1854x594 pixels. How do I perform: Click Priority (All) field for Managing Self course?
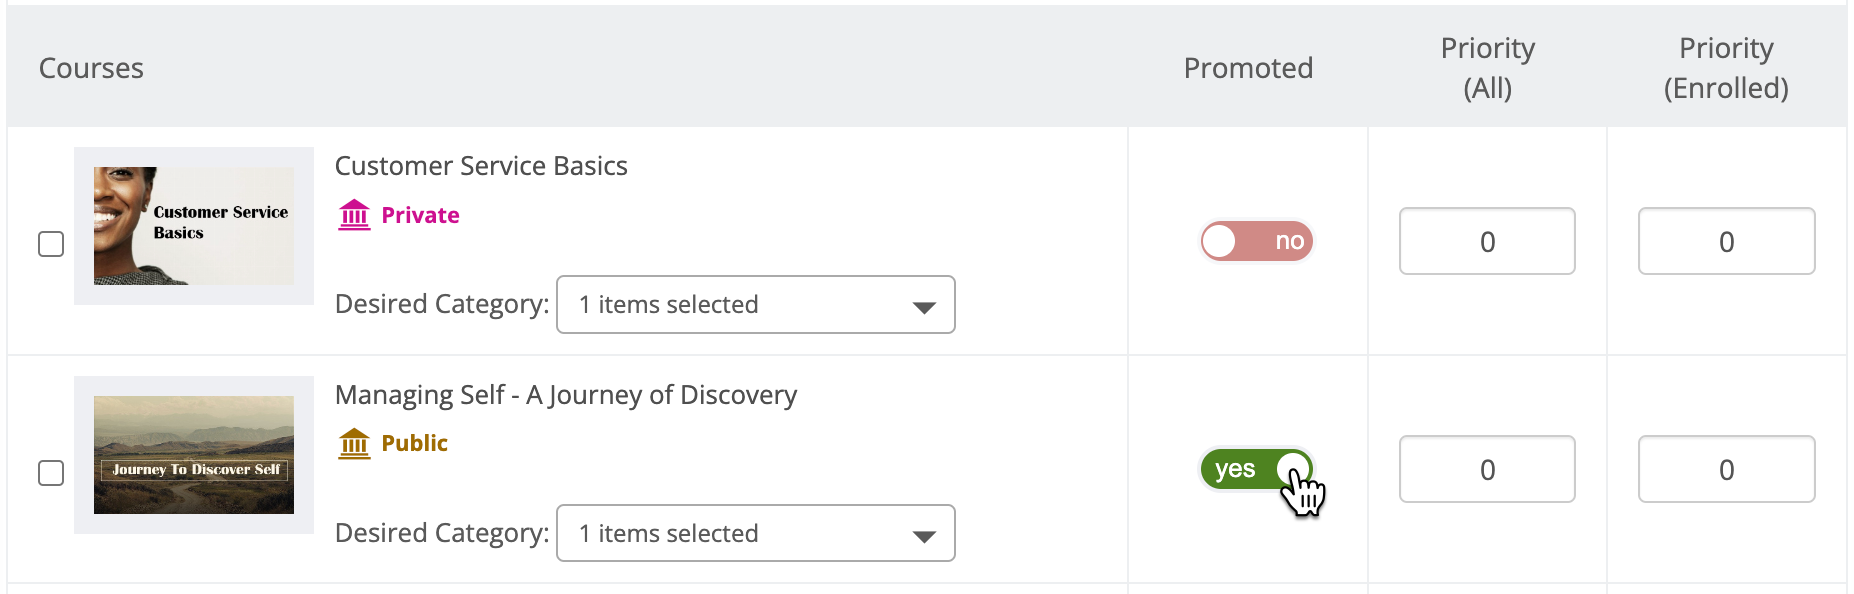(x=1487, y=469)
